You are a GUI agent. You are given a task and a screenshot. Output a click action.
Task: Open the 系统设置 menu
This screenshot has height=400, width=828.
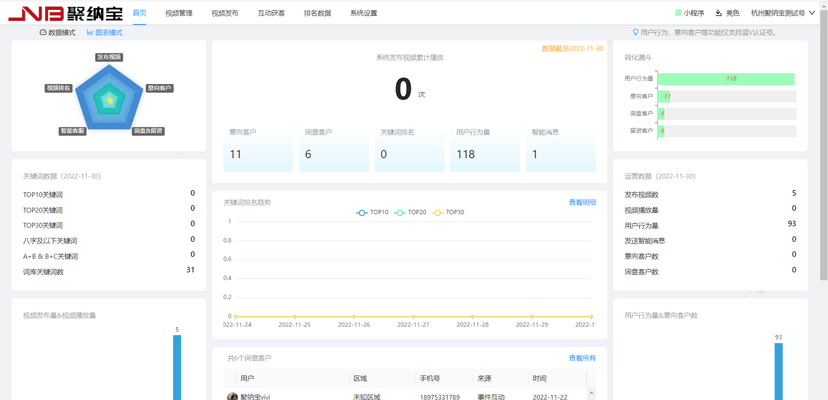pyautogui.click(x=364, y=14)
